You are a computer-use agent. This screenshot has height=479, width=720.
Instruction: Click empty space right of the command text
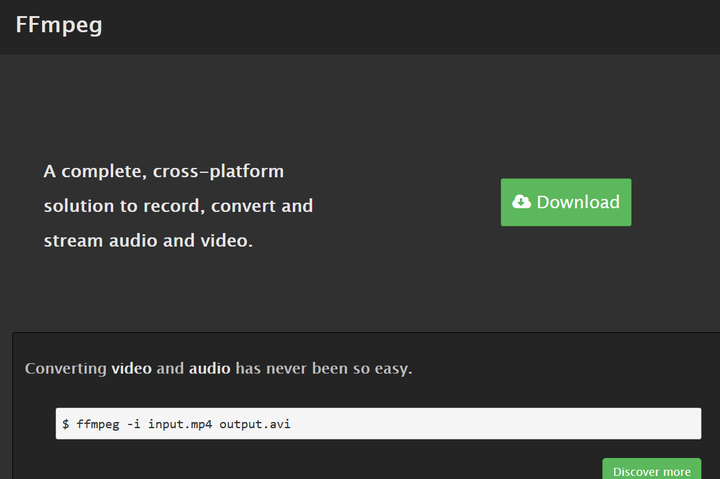click(x=500, y=424)
